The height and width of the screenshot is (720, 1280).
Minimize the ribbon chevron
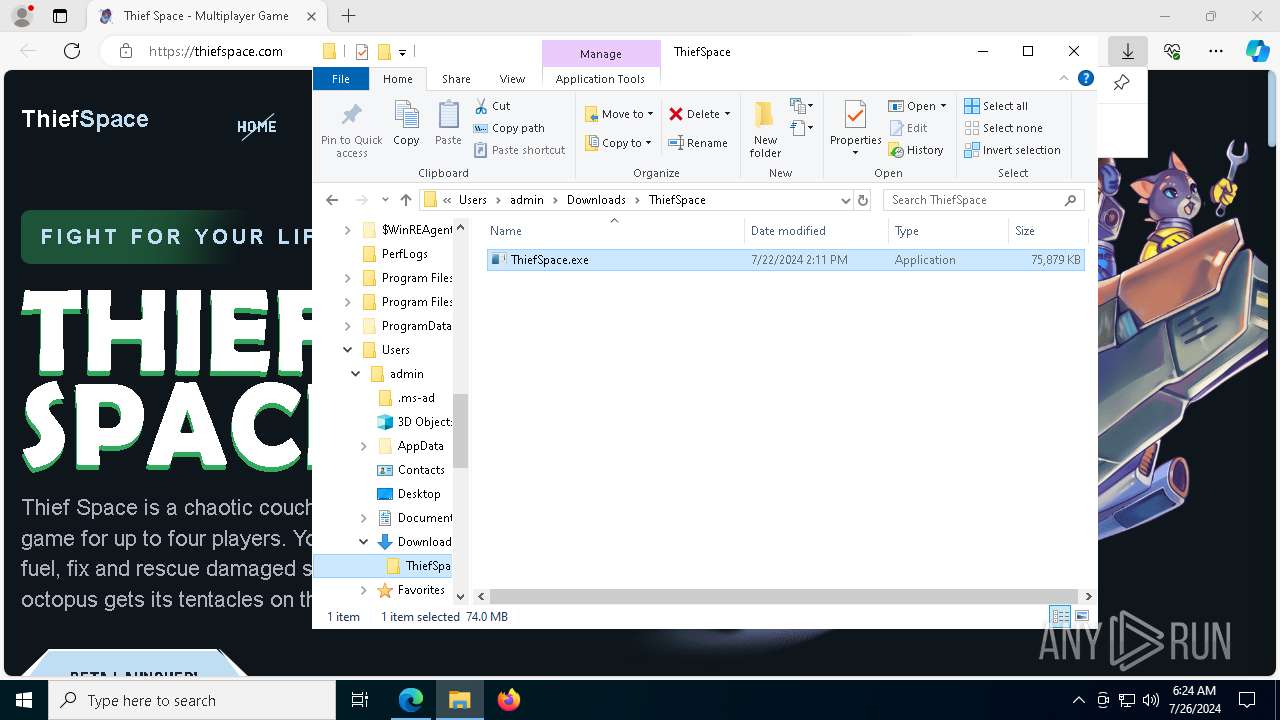(1064, 78)
